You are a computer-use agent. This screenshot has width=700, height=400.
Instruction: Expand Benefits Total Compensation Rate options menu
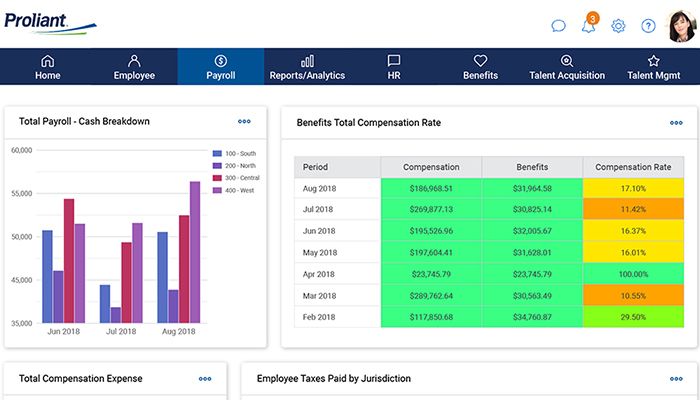[x=676, y=123]
